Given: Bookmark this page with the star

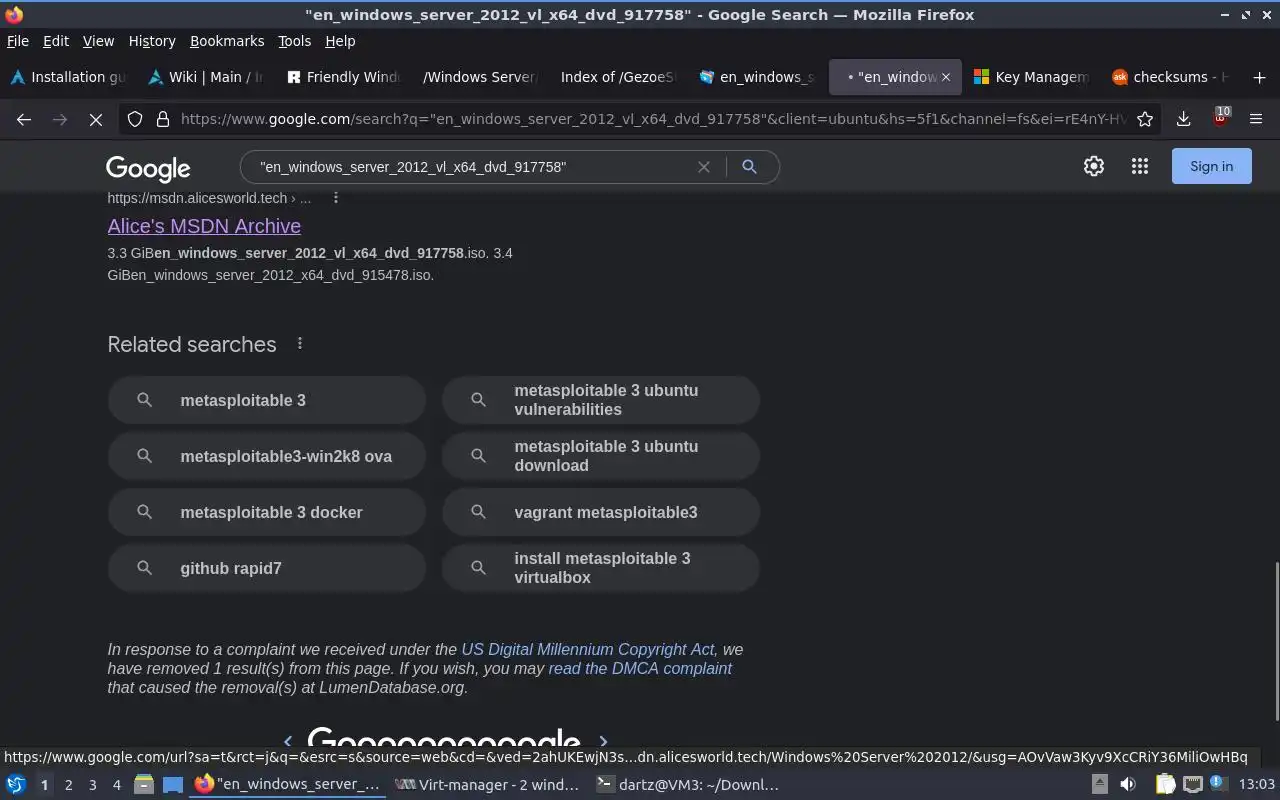Looking at the screenshot, I should [x=1145, y=119].
